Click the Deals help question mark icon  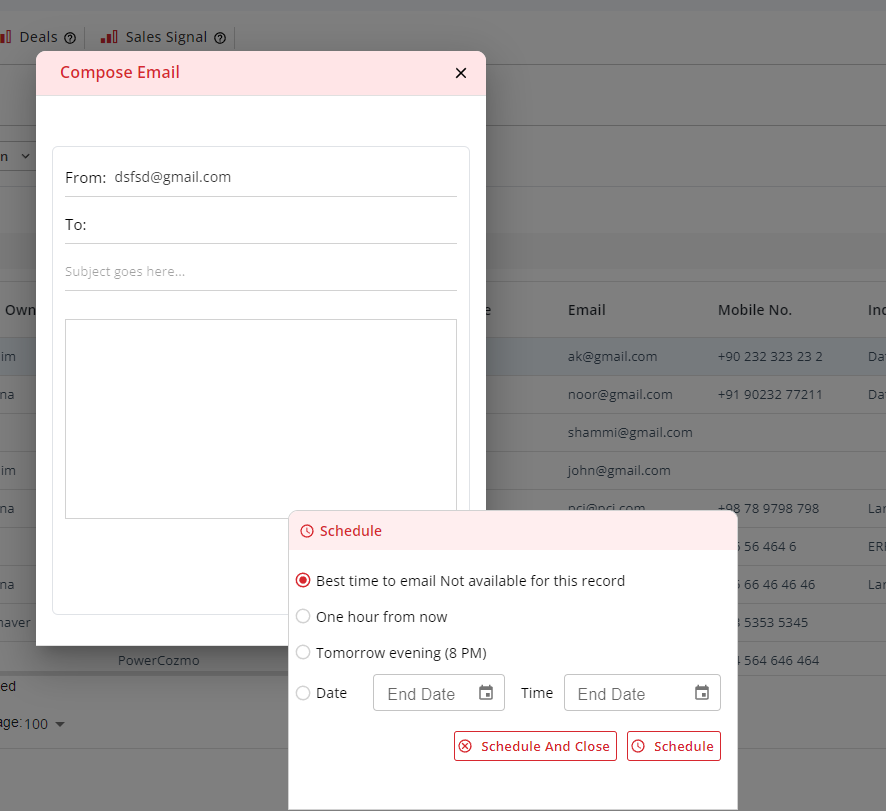click(x=70, y=38)
